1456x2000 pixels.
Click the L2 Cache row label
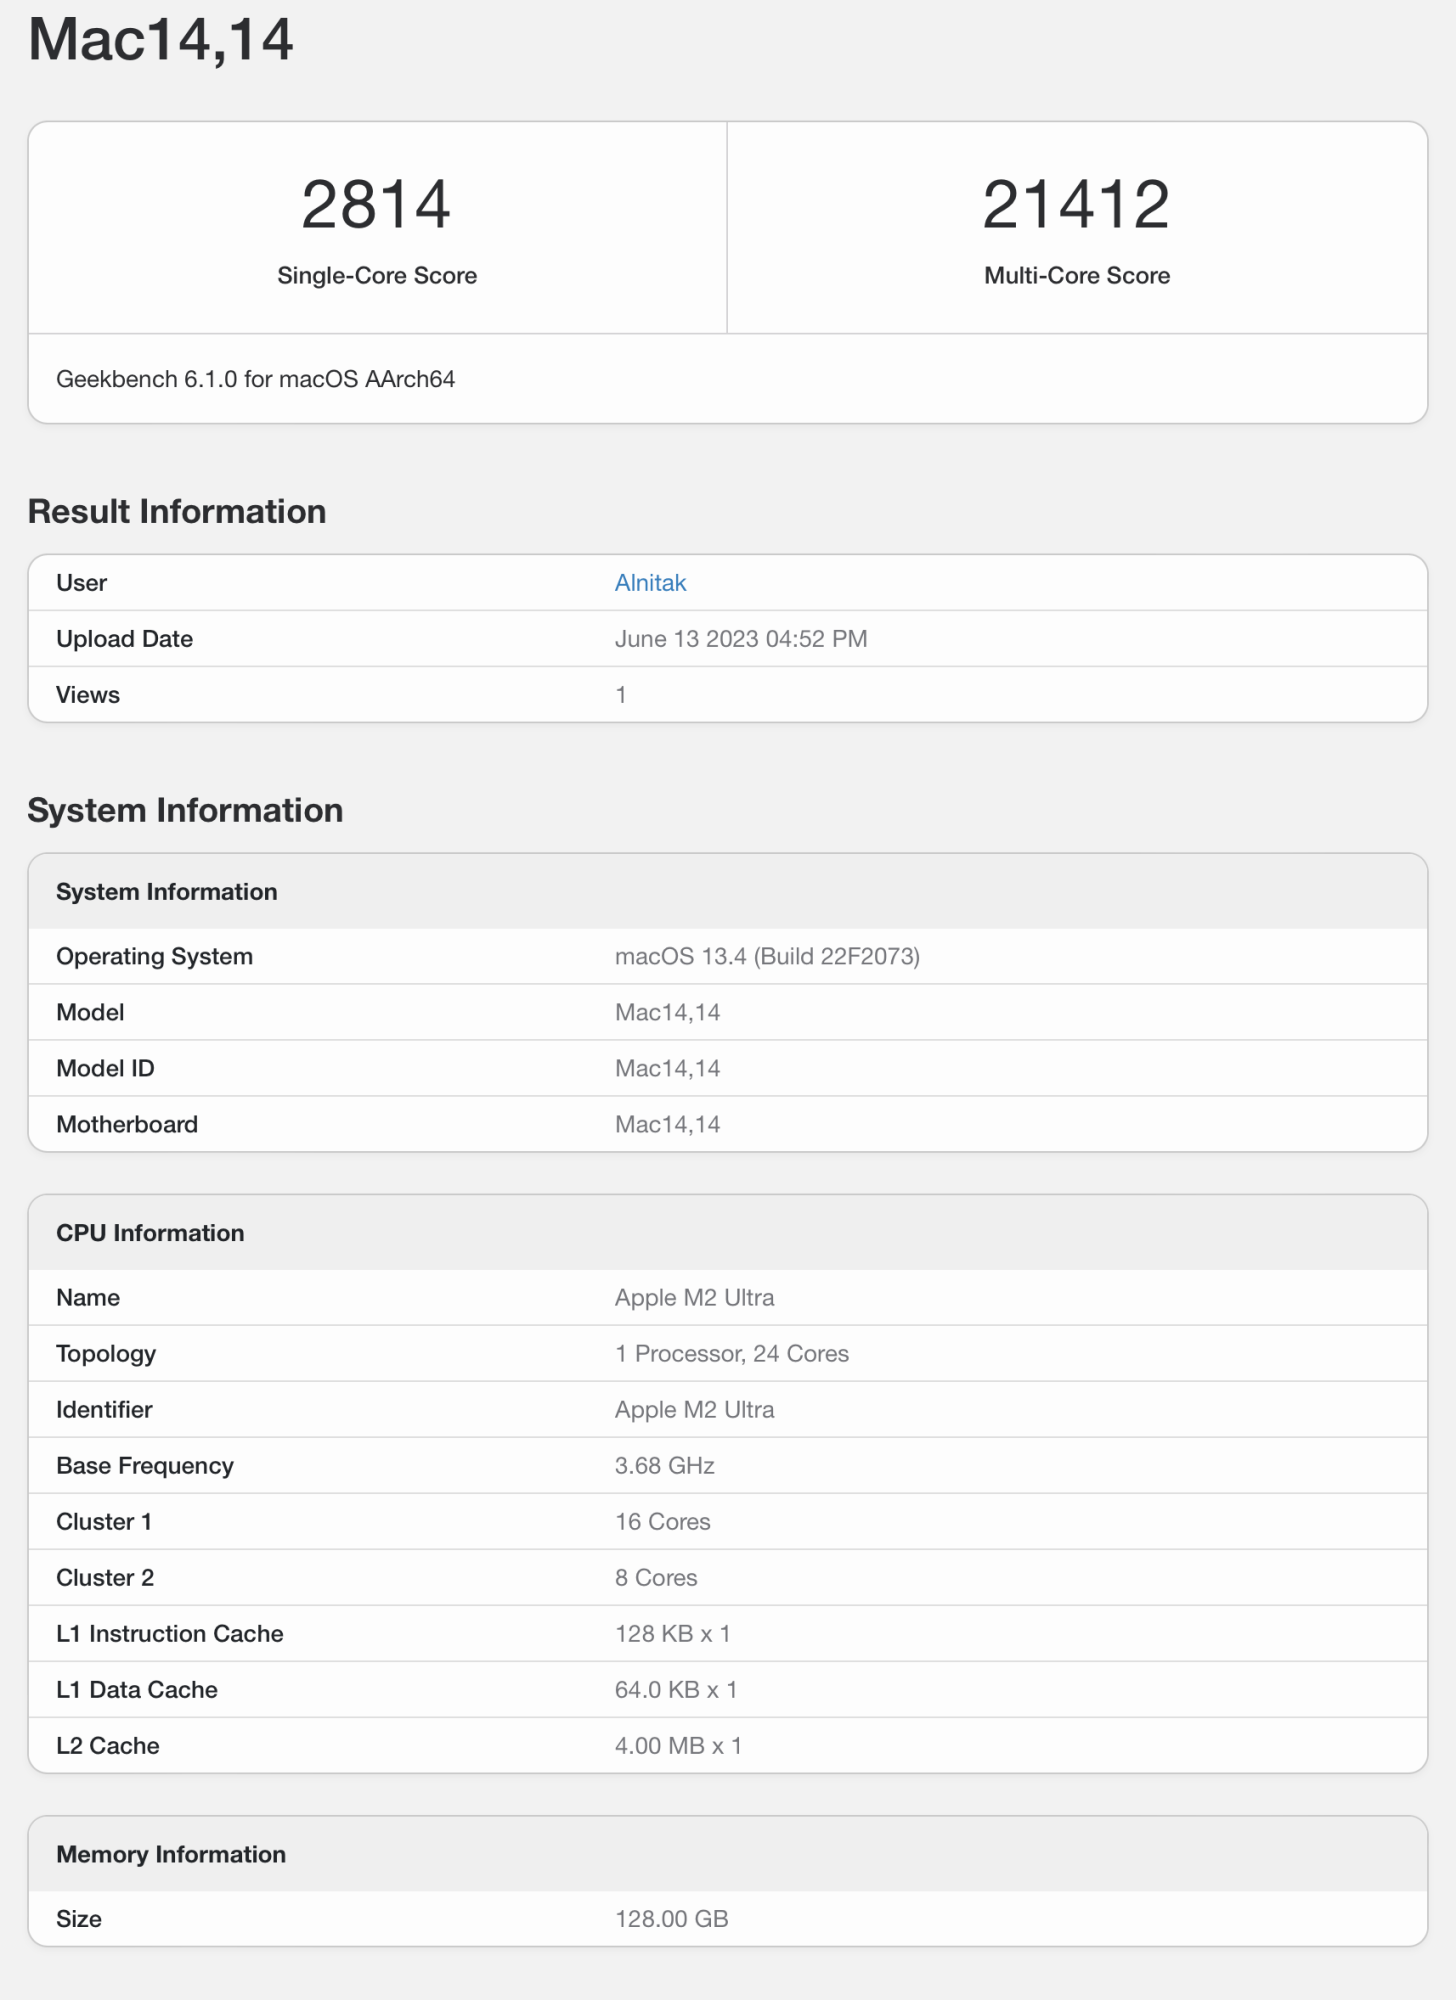[108, 1746]
